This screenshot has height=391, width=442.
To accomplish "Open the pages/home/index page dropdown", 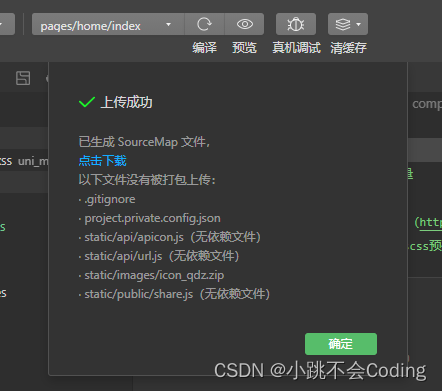I will click(x=108, y=24).
